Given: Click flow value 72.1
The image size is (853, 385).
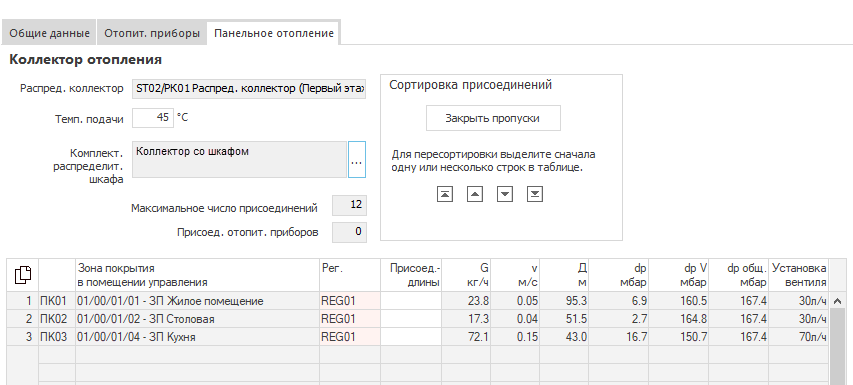Looking at the screenshot, I should [466, 337].
